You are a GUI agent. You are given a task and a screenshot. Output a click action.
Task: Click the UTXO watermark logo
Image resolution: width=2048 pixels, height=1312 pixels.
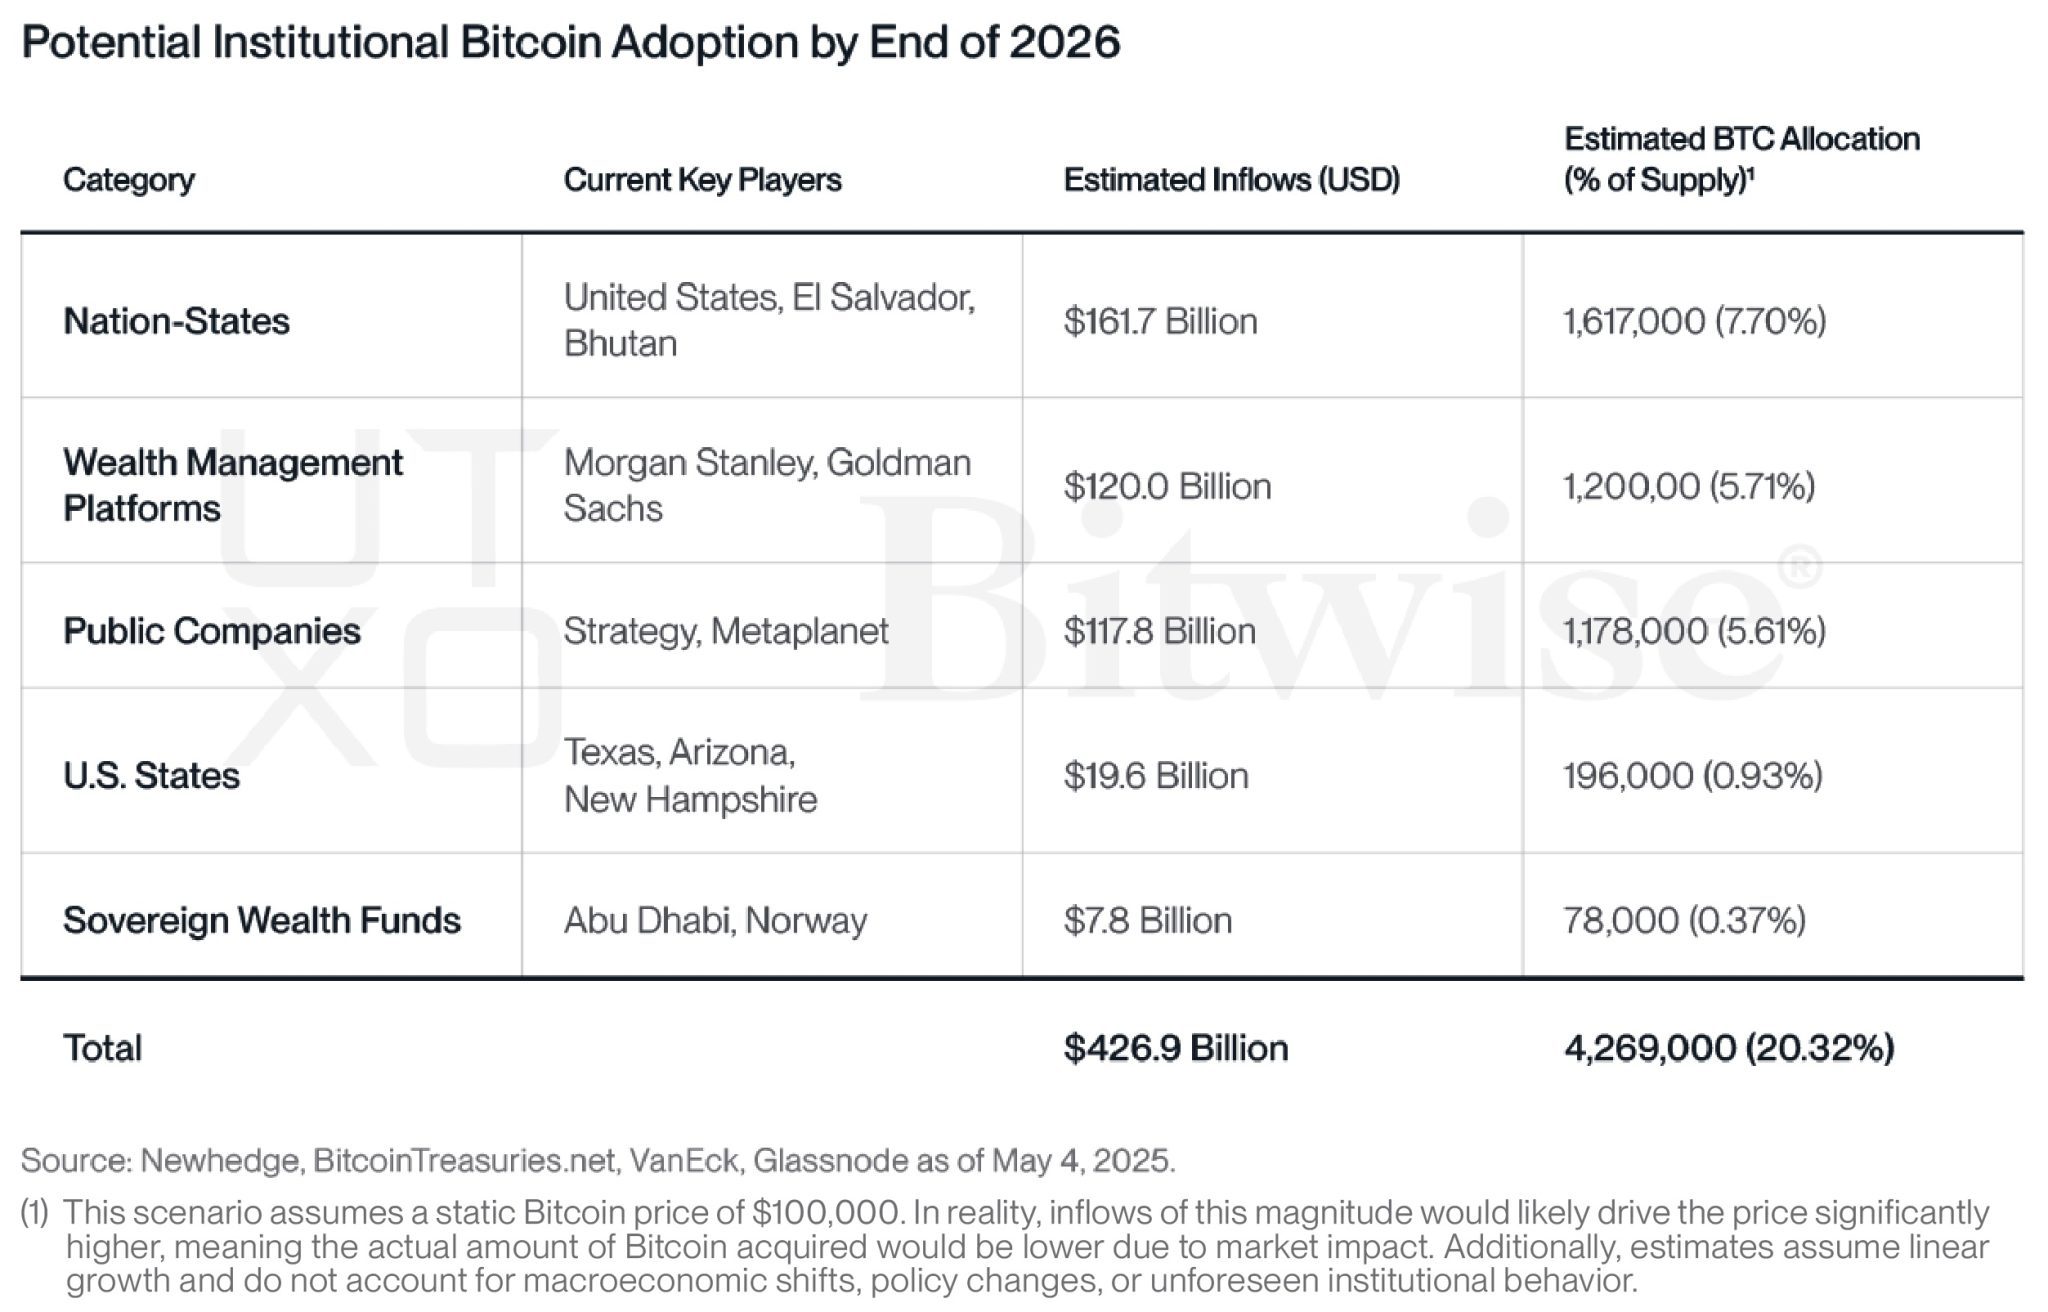390,597
